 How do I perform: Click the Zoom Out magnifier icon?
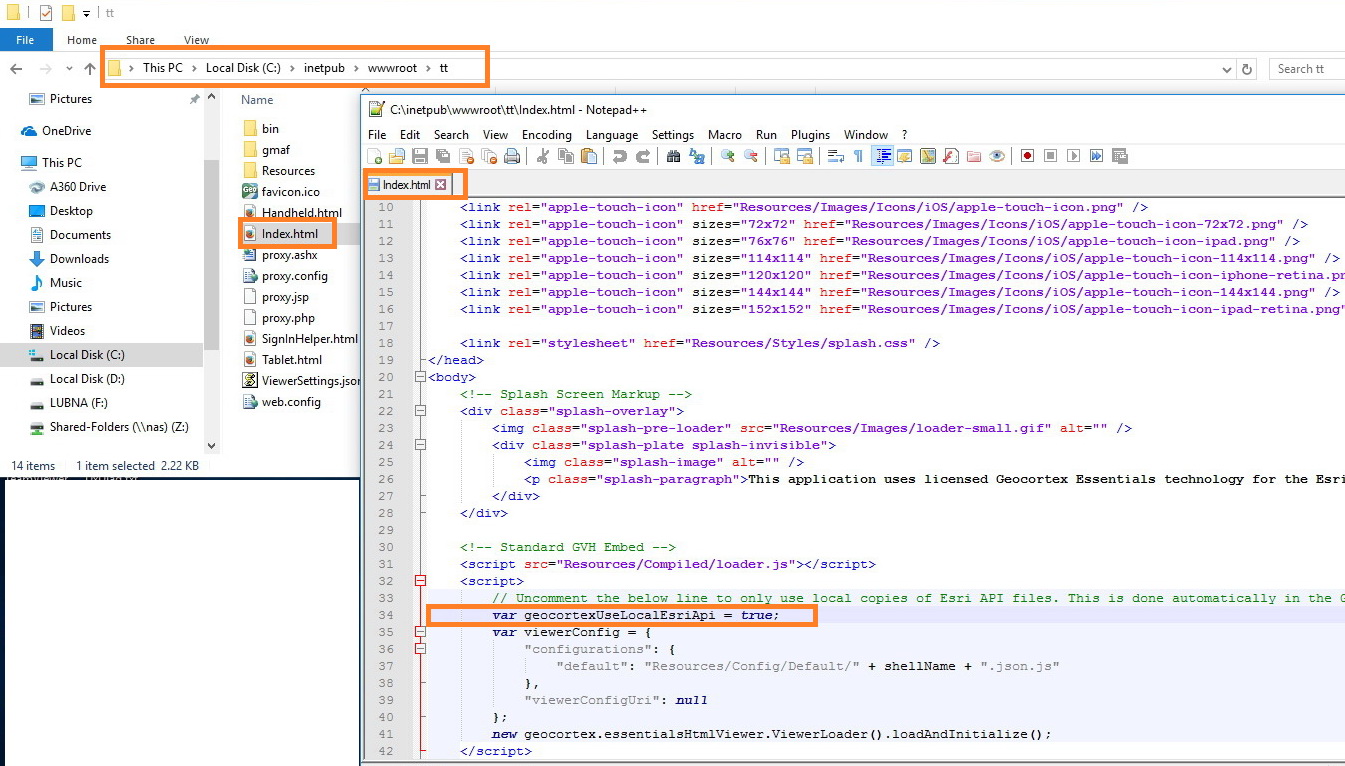click(x=750, y=156)
